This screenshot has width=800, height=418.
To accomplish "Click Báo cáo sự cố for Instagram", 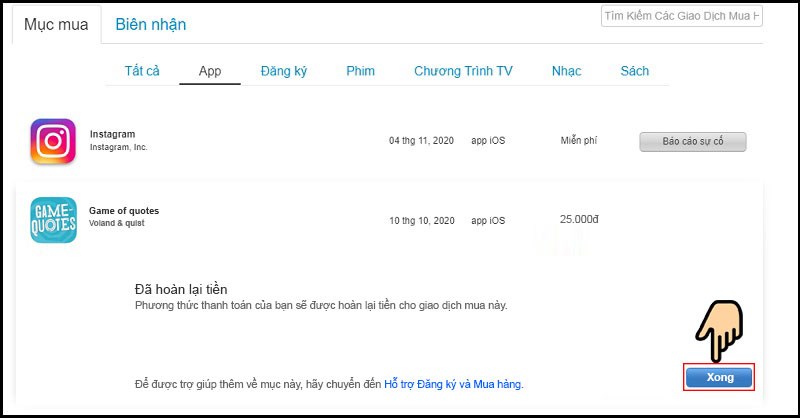I will pyautogui.click(x=693, y=141).
